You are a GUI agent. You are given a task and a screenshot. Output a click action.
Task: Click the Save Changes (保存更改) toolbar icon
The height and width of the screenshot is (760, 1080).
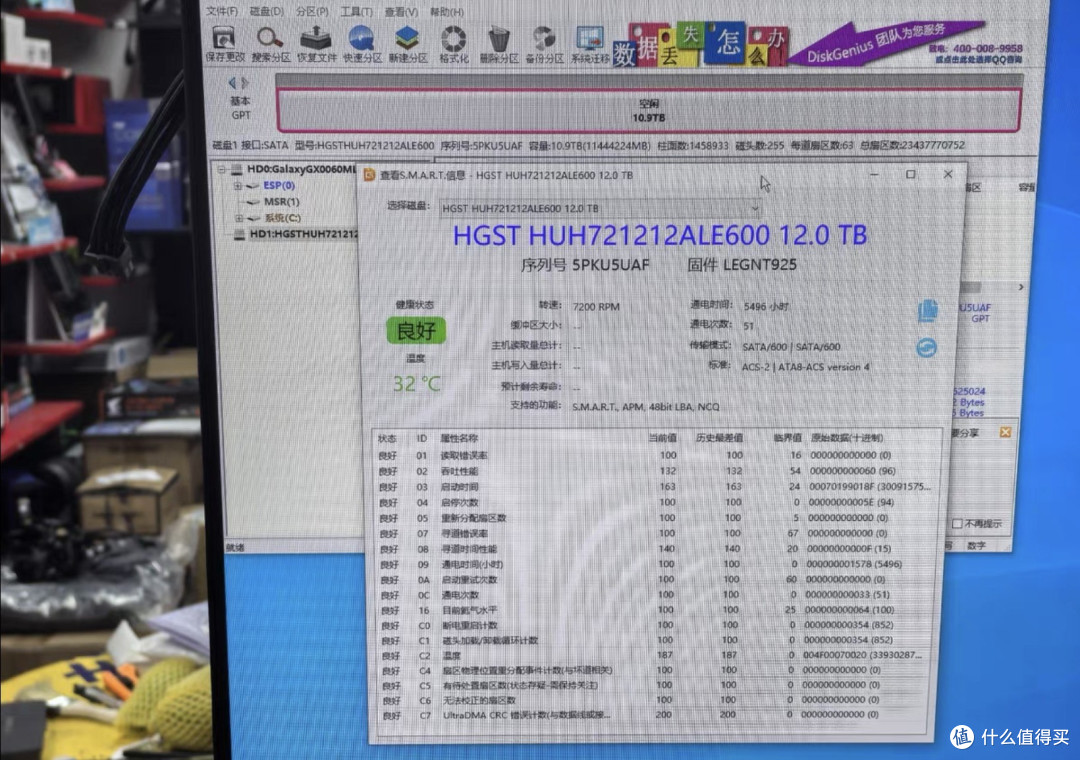click(225, 45)
